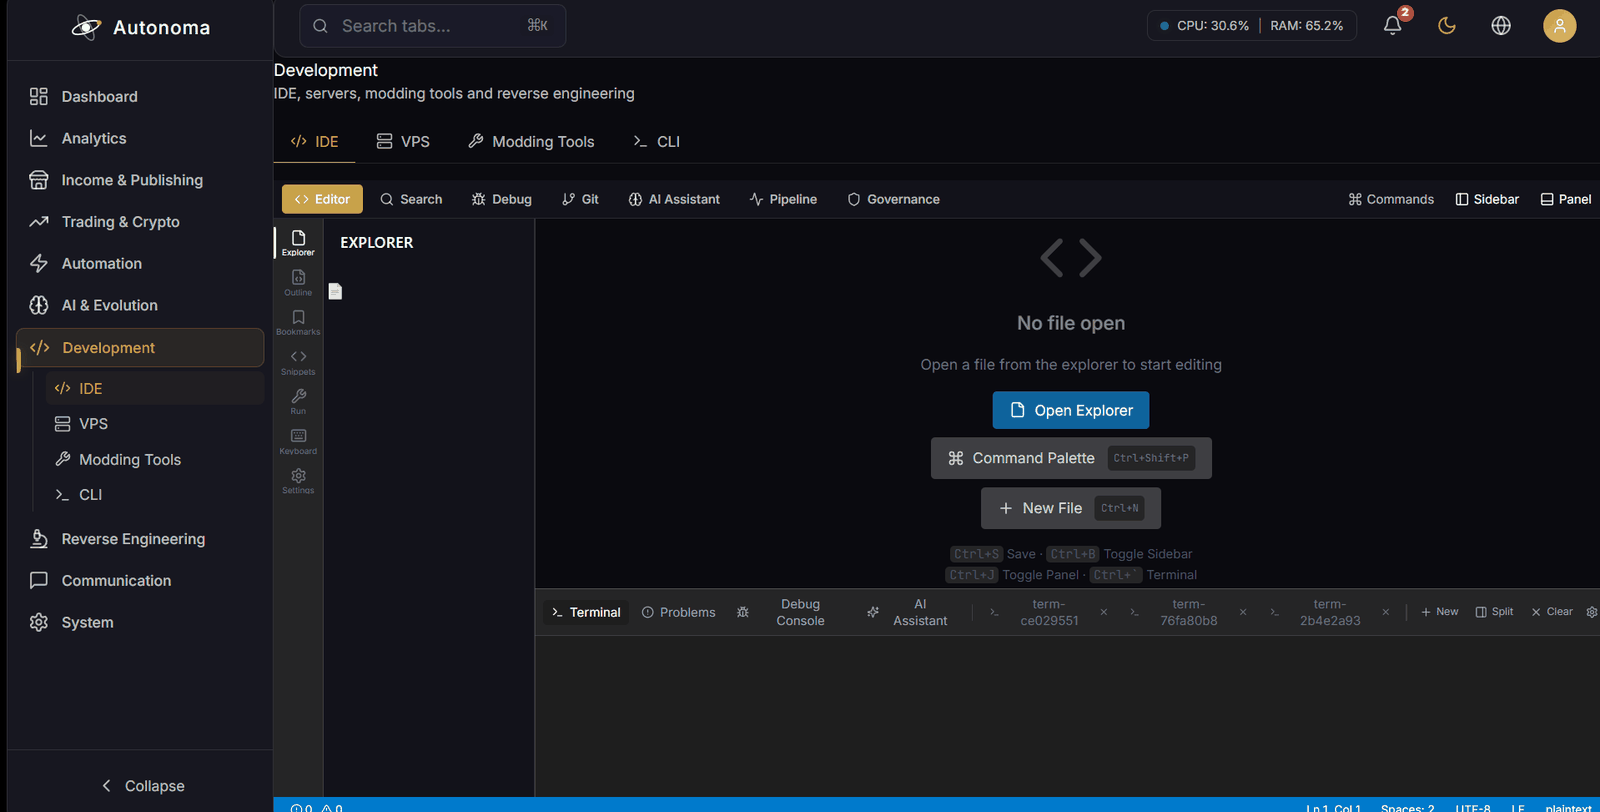Click the Command Palette button
The width and height of the screenshot is (1600, 812).
pyautogui.click(x=1071, y=458)
